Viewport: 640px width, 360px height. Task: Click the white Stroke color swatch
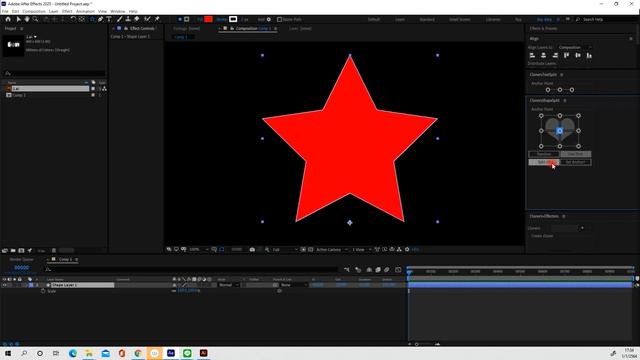coord(233,19)
